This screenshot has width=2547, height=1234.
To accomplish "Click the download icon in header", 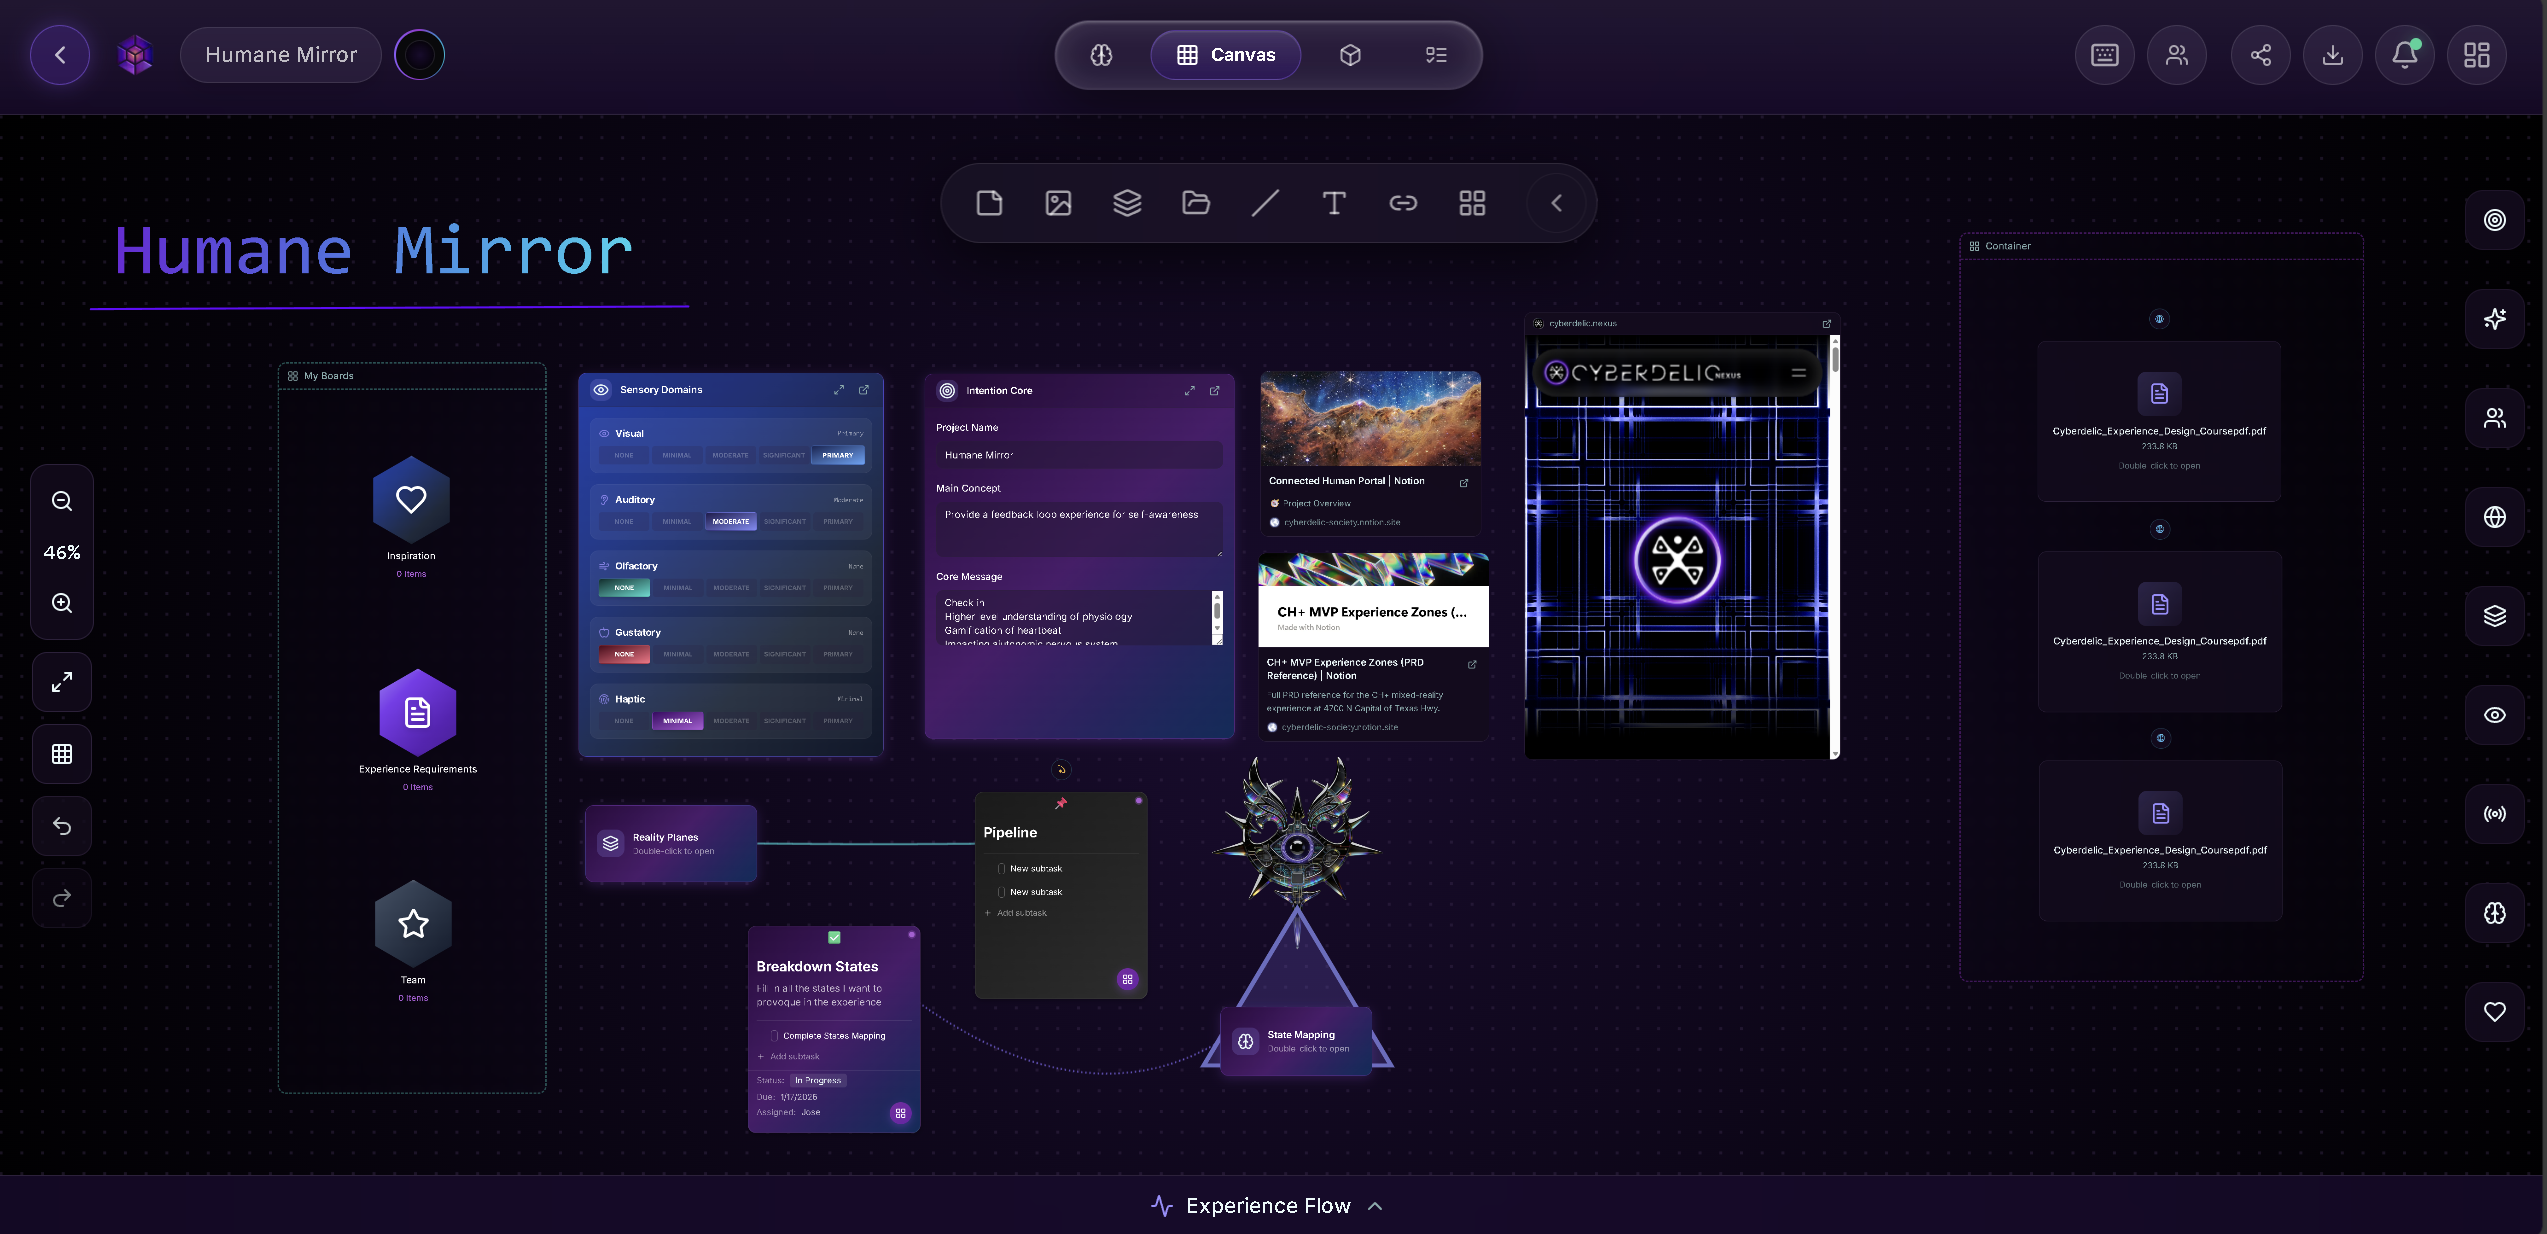I will [2332, 55].
